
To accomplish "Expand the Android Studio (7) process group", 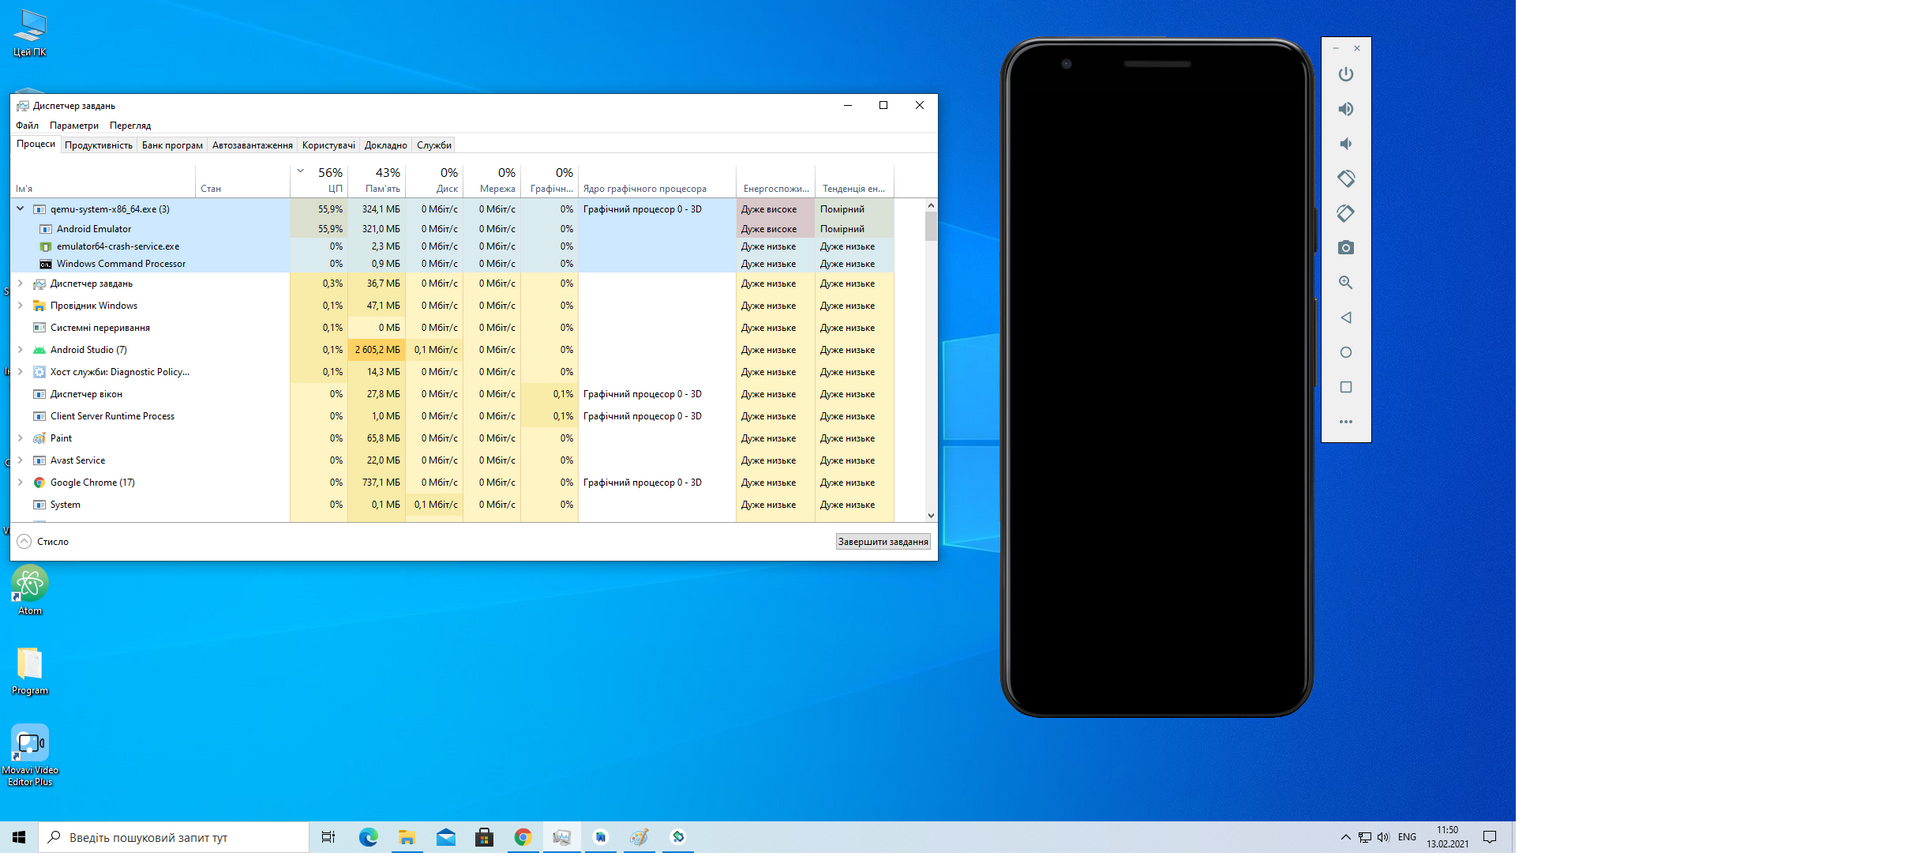I will coord(20,349).
